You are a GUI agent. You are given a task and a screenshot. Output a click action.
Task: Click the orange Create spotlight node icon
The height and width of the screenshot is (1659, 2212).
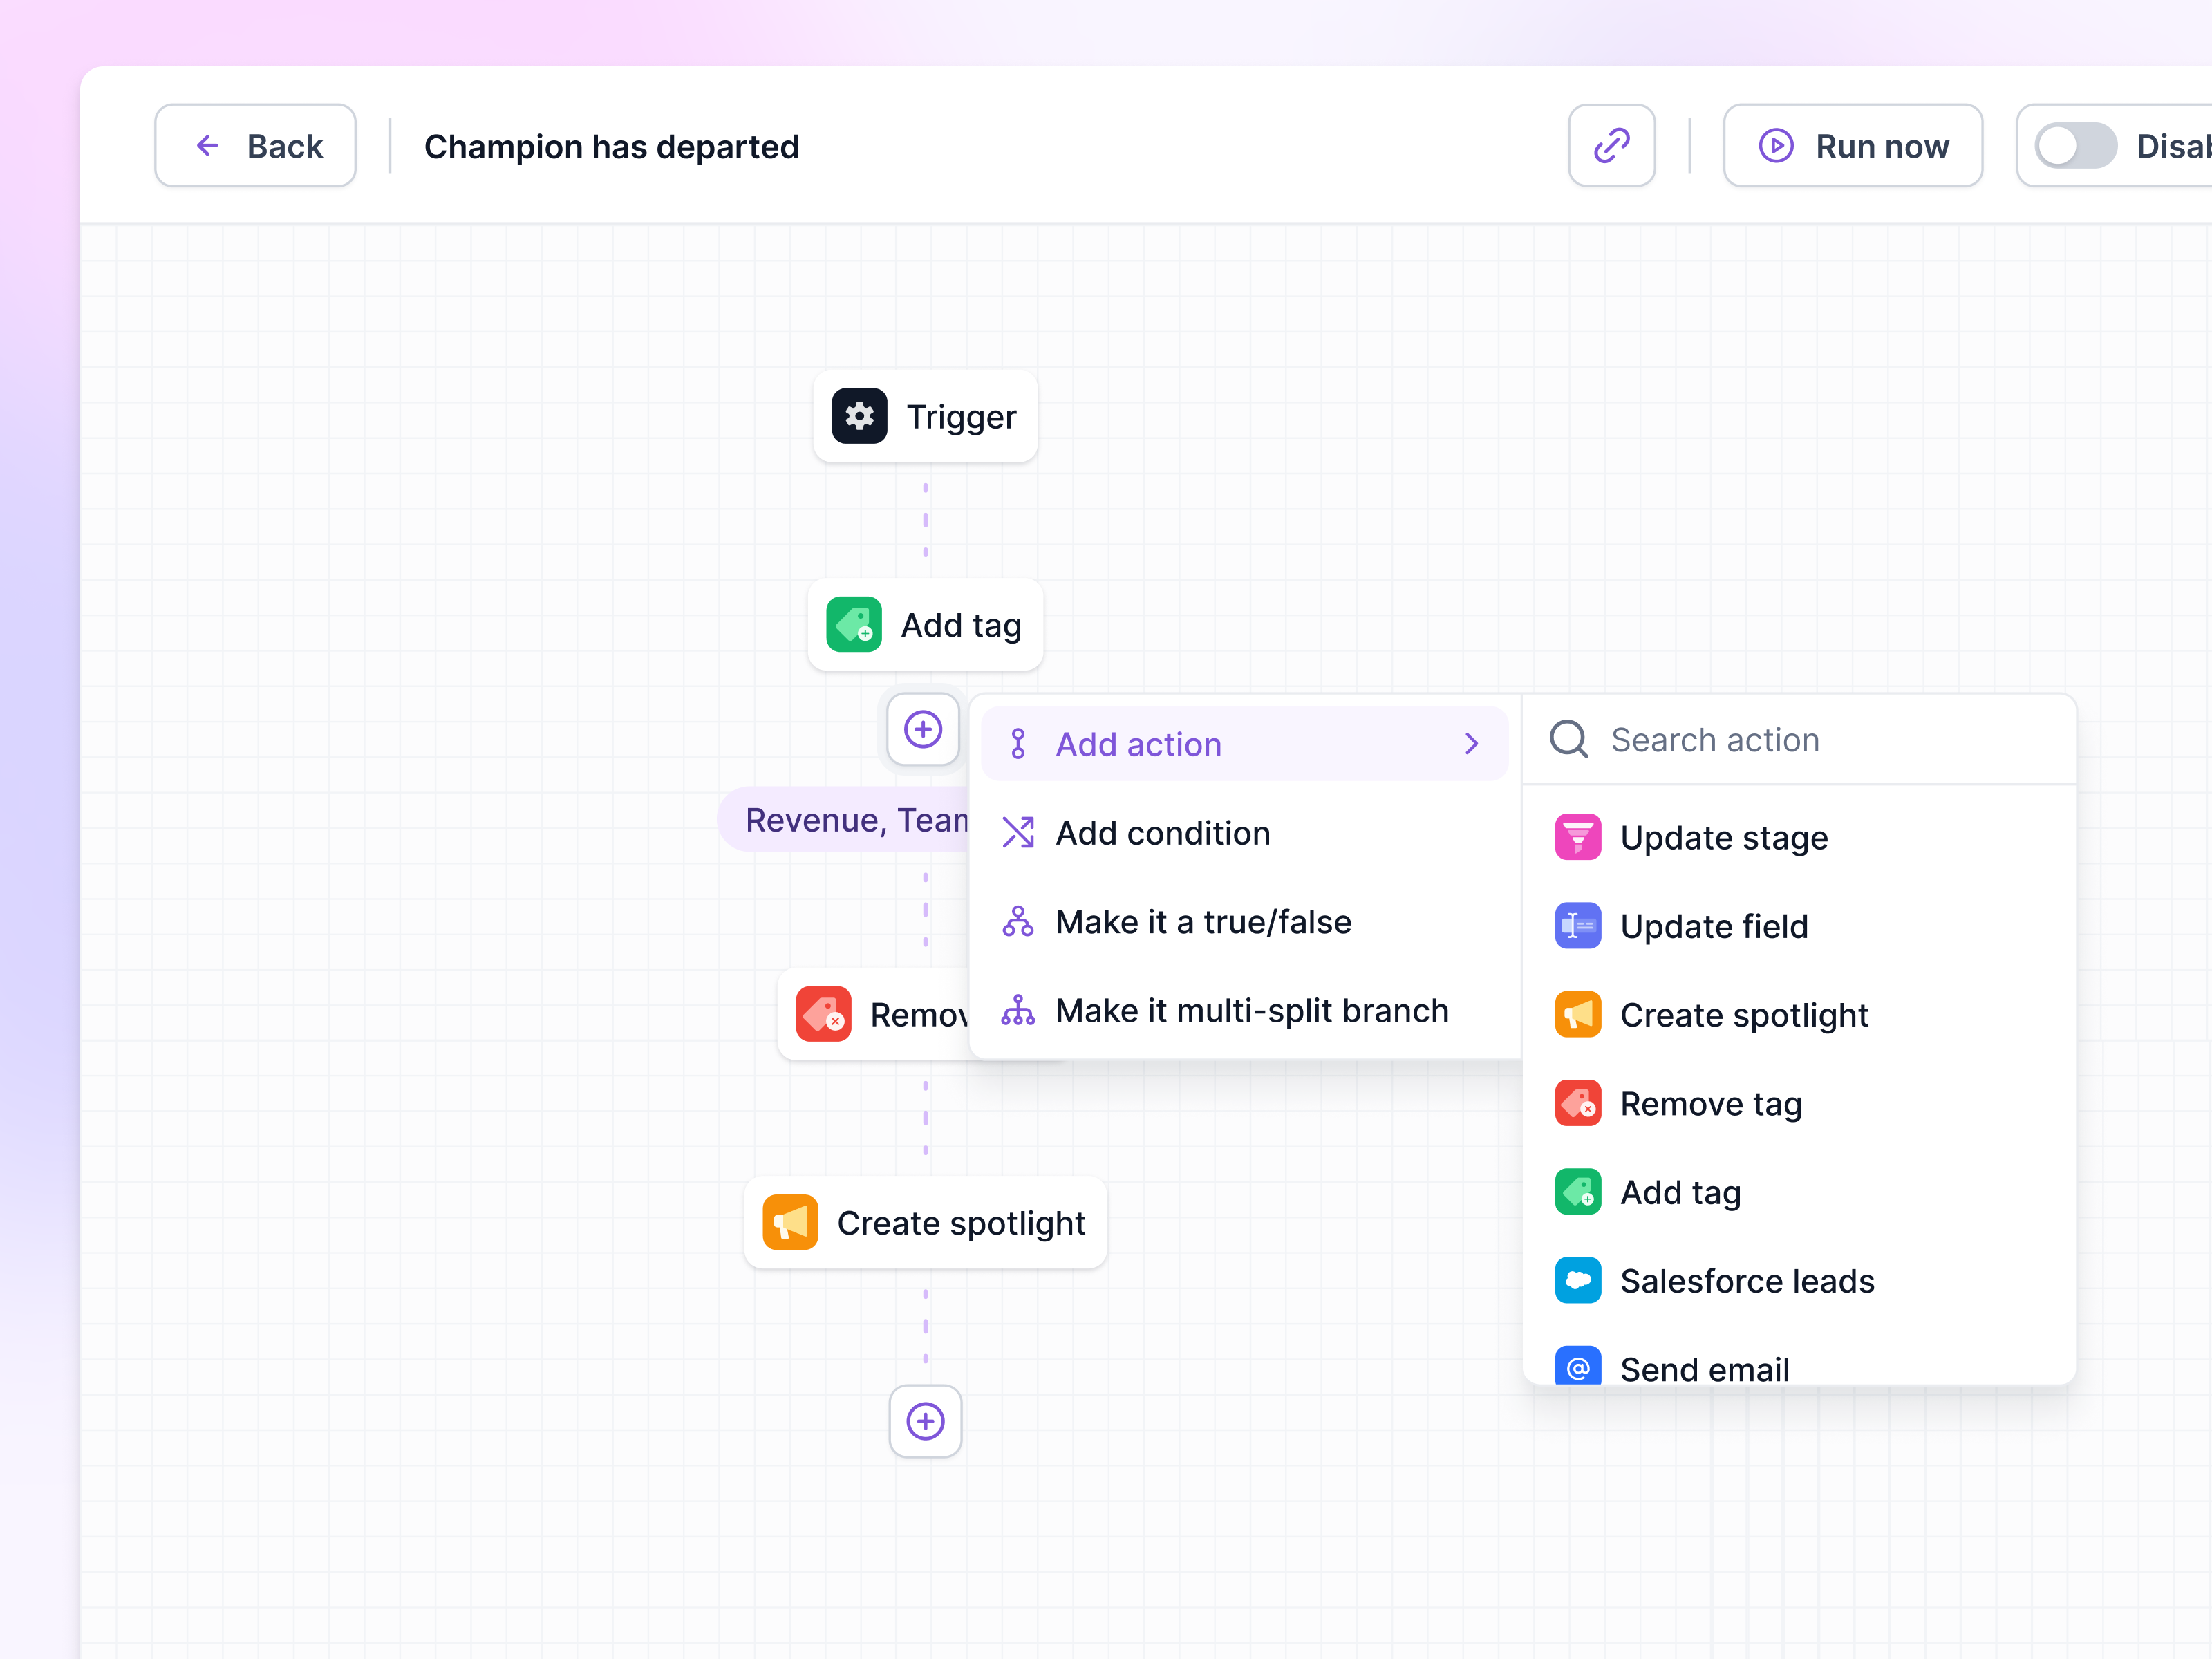(790, 1222)
